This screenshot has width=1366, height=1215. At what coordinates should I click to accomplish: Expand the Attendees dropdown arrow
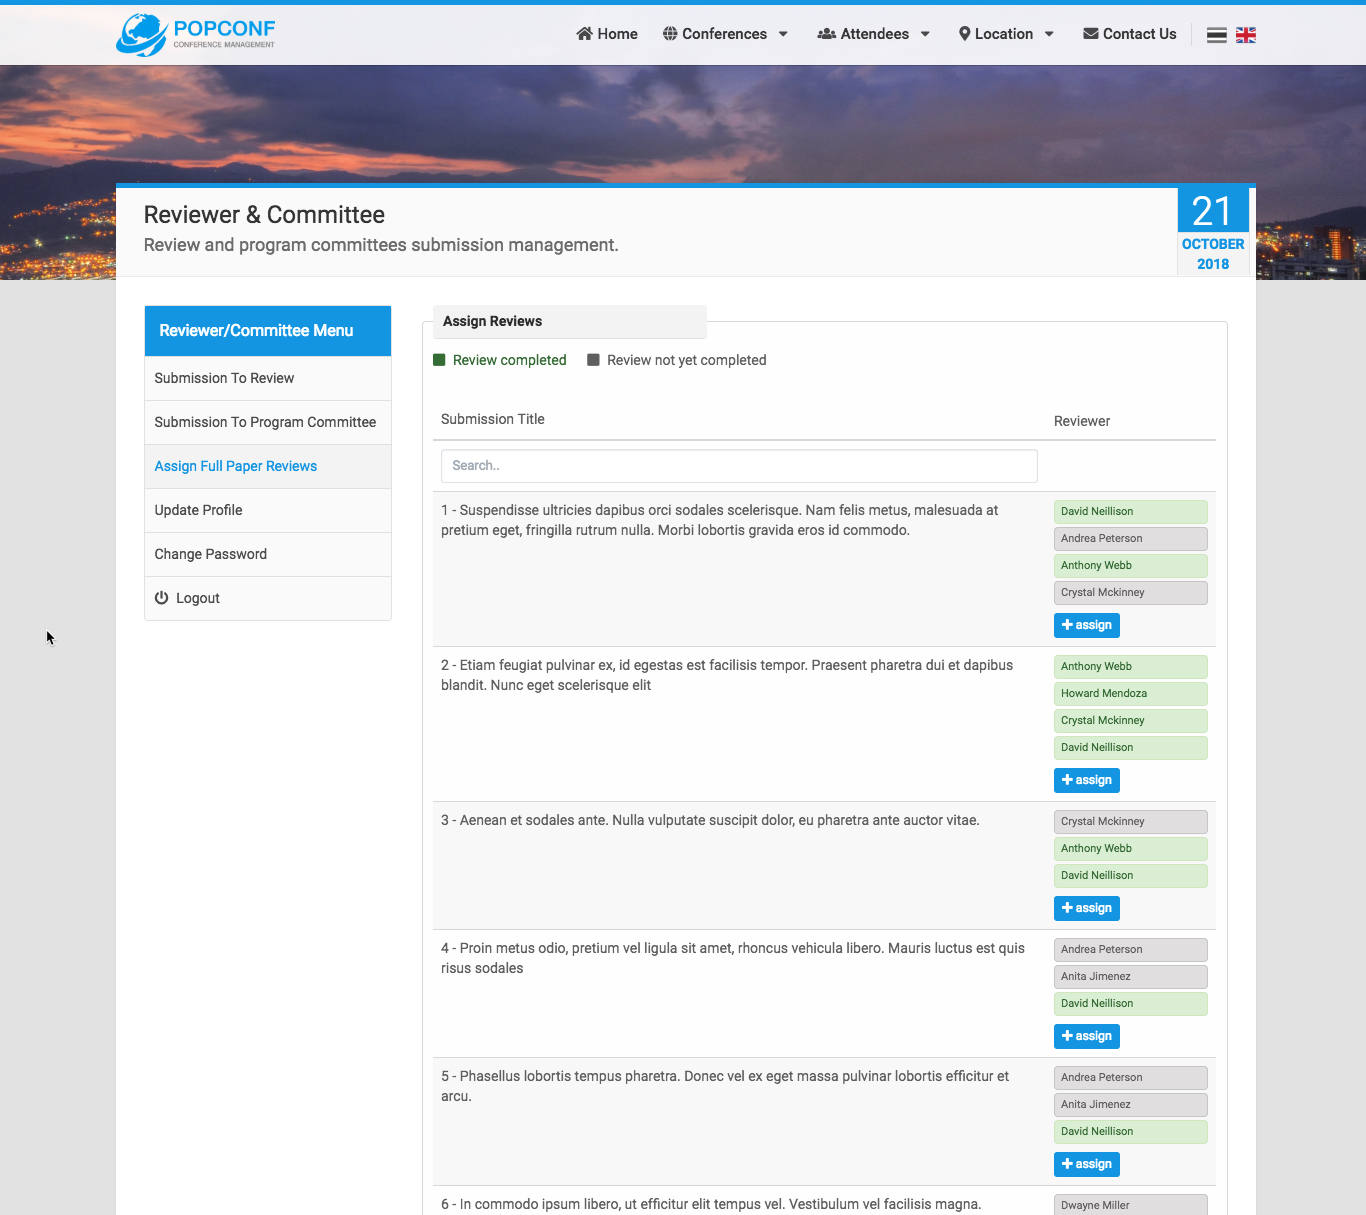pyautogui.click(x=925, y=34)
